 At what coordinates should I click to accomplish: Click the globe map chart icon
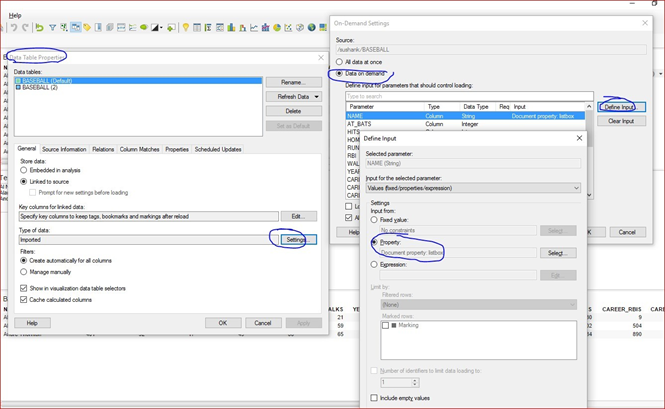pyautogui.click(x=311, y=28)
